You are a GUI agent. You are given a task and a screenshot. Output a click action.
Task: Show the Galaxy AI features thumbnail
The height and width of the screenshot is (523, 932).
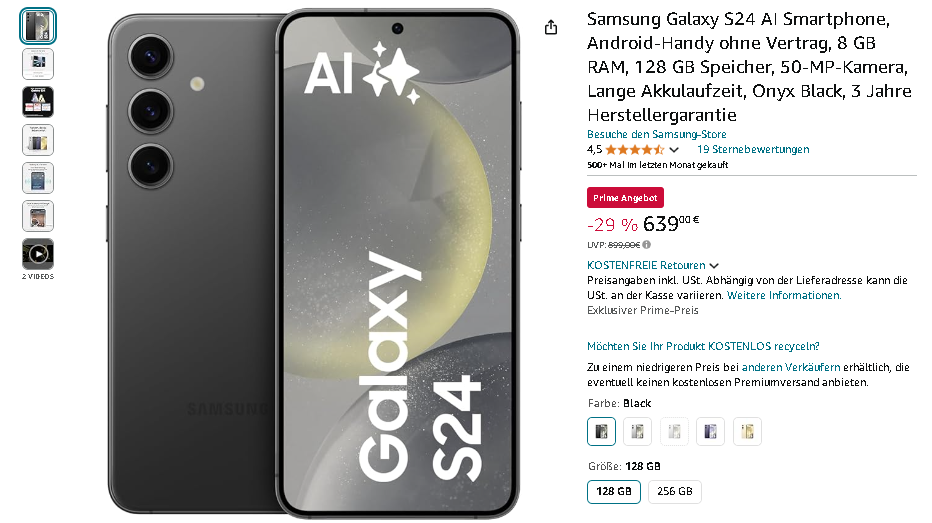(38, 102)
